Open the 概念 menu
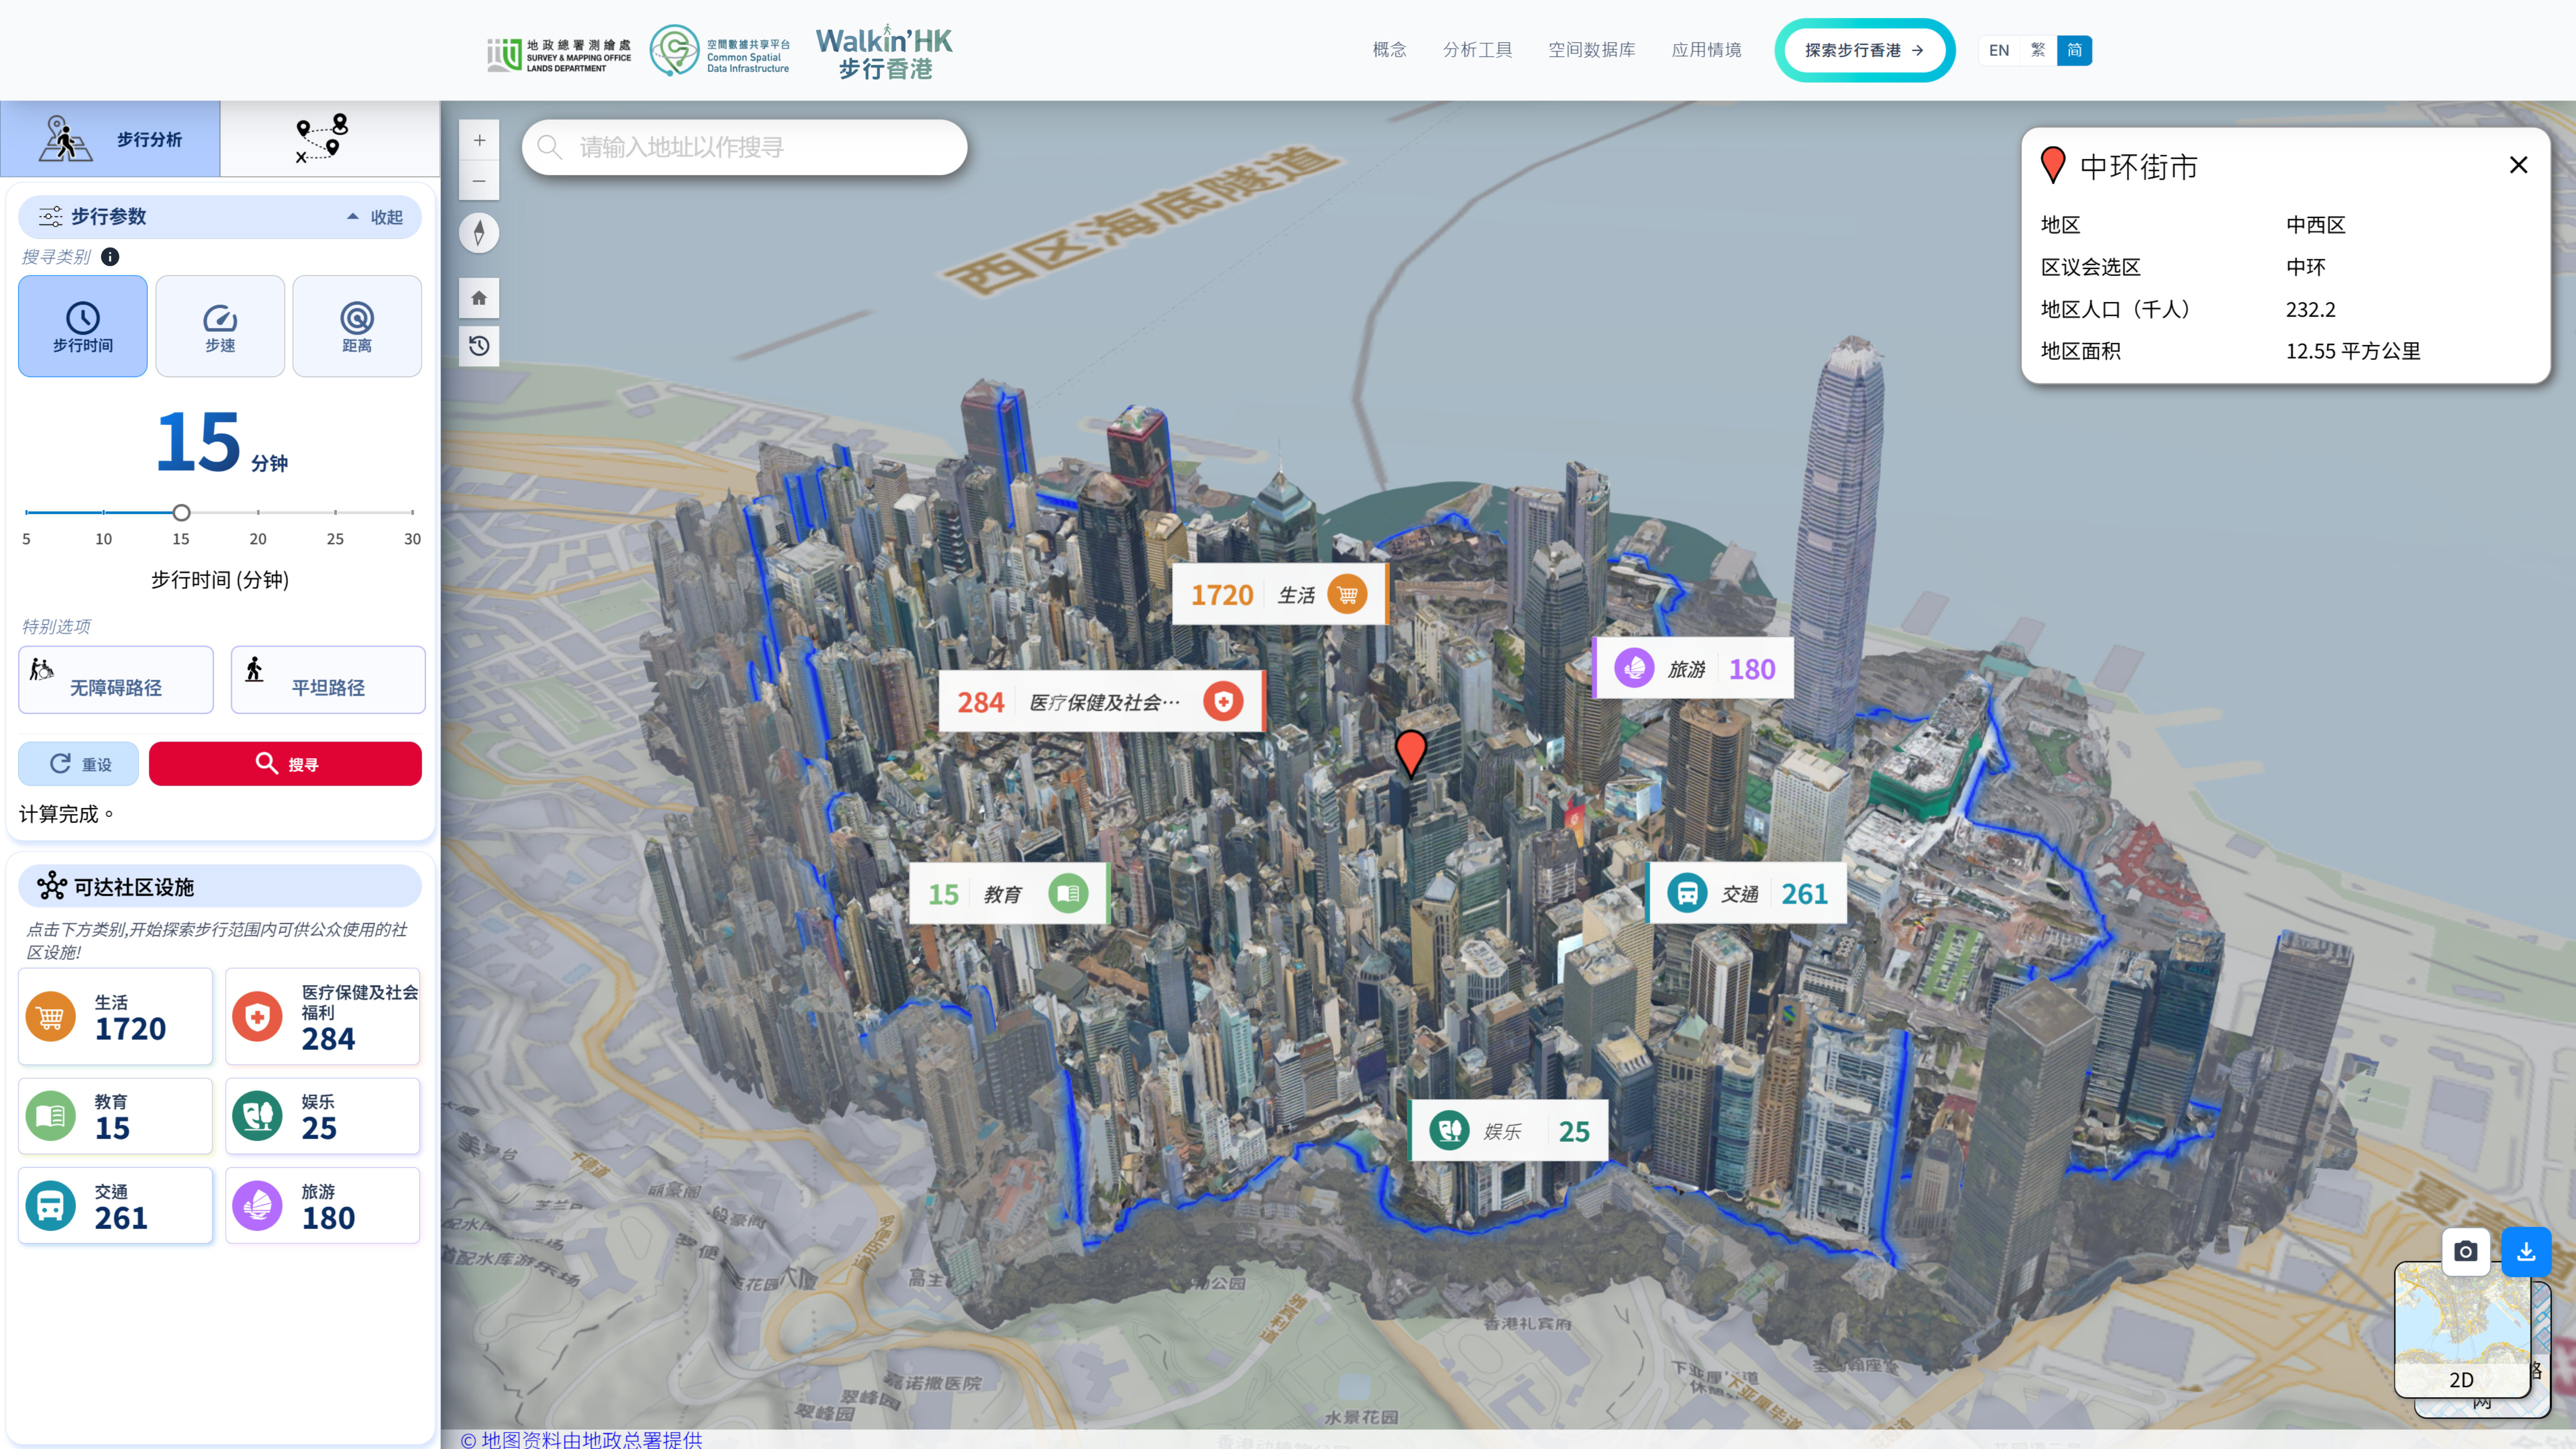2576x1449 pixels. [1389, 50]
